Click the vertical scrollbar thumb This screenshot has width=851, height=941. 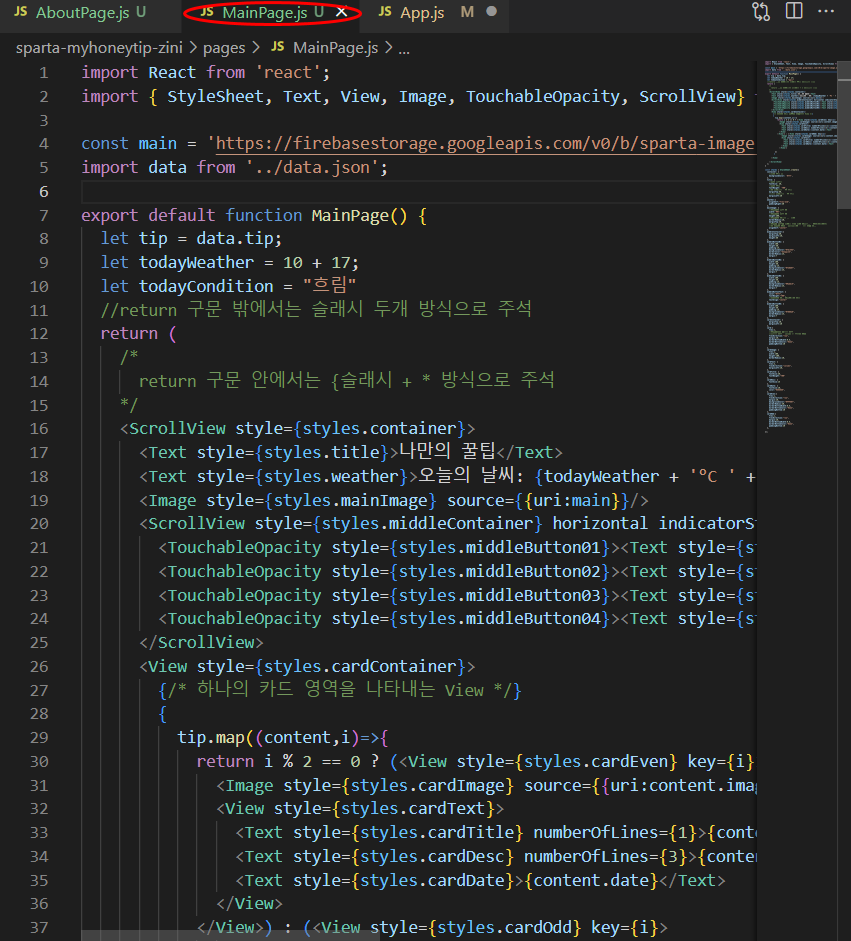point(844,134)
